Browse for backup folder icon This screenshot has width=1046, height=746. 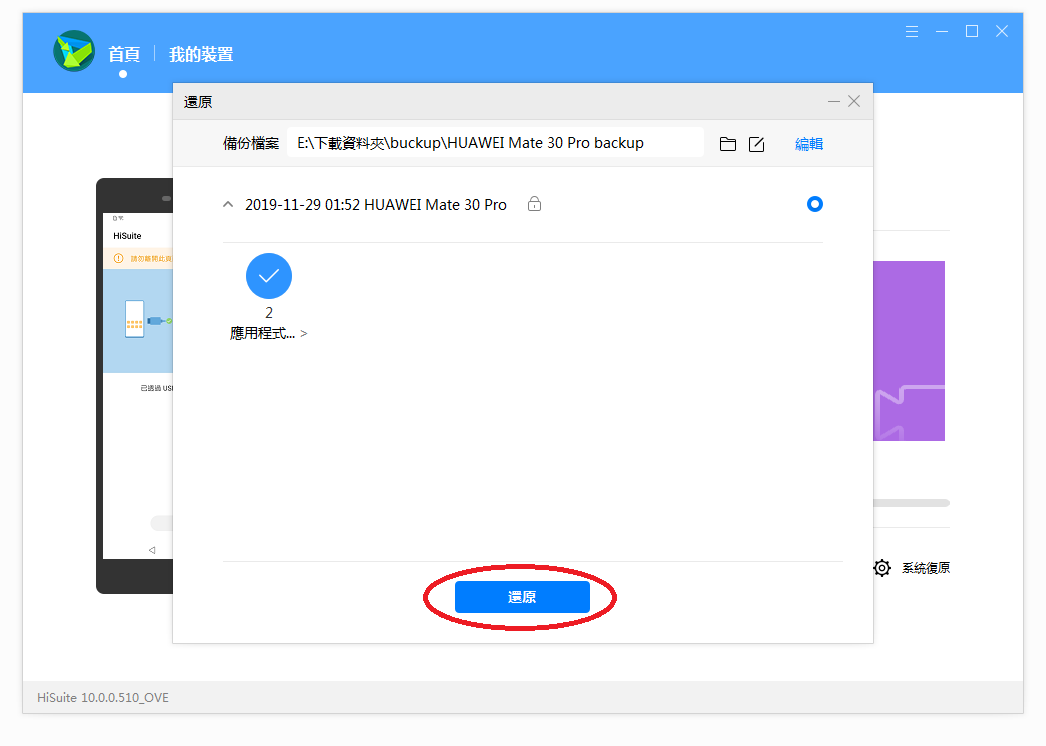(x=728, y=144)
